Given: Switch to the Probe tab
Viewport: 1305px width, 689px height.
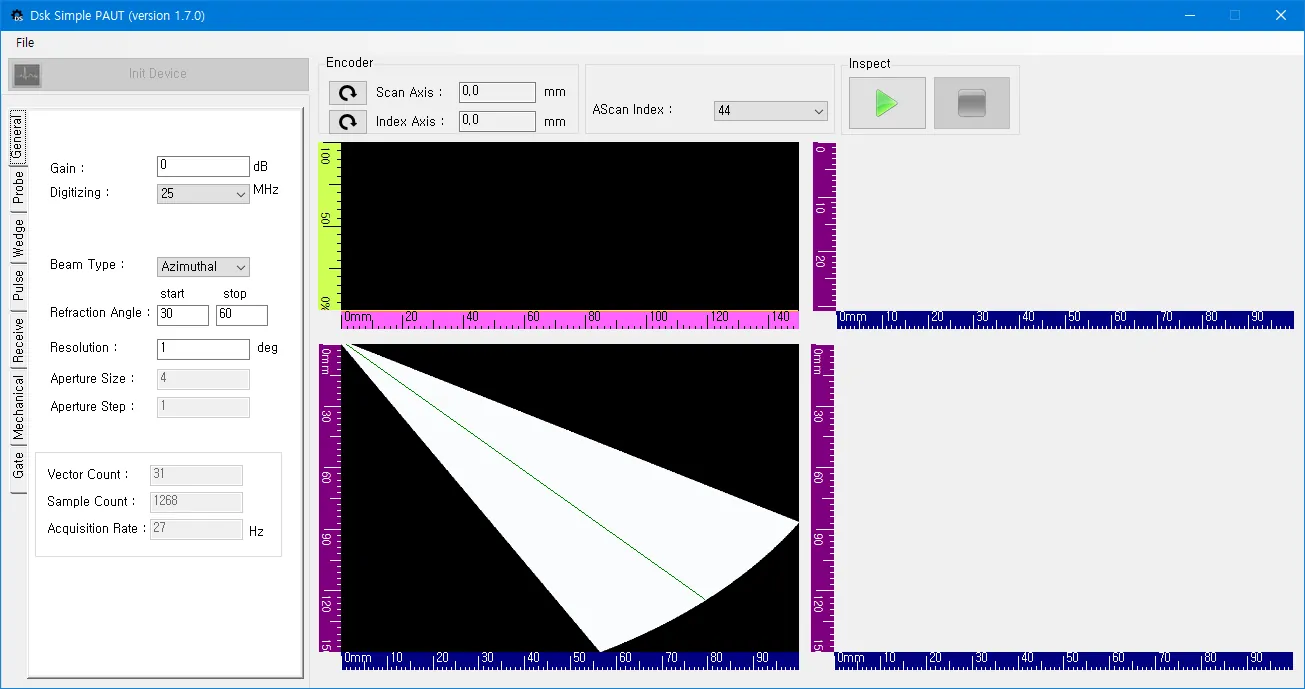Looking at the screenshot, I should point(18,187).
